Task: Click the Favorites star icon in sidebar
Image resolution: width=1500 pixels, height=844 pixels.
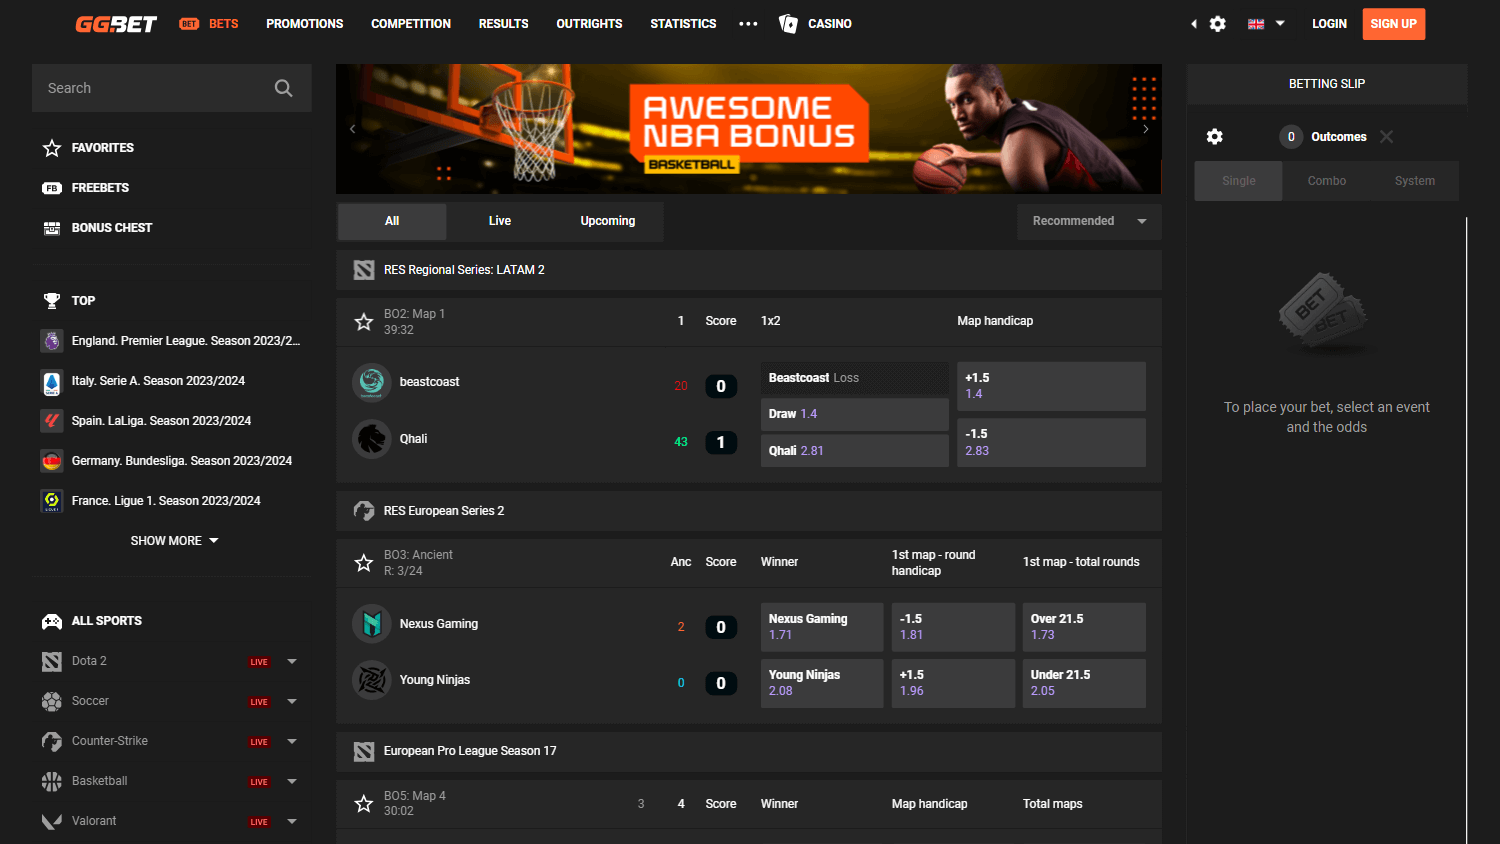Action: click(52, 148)
